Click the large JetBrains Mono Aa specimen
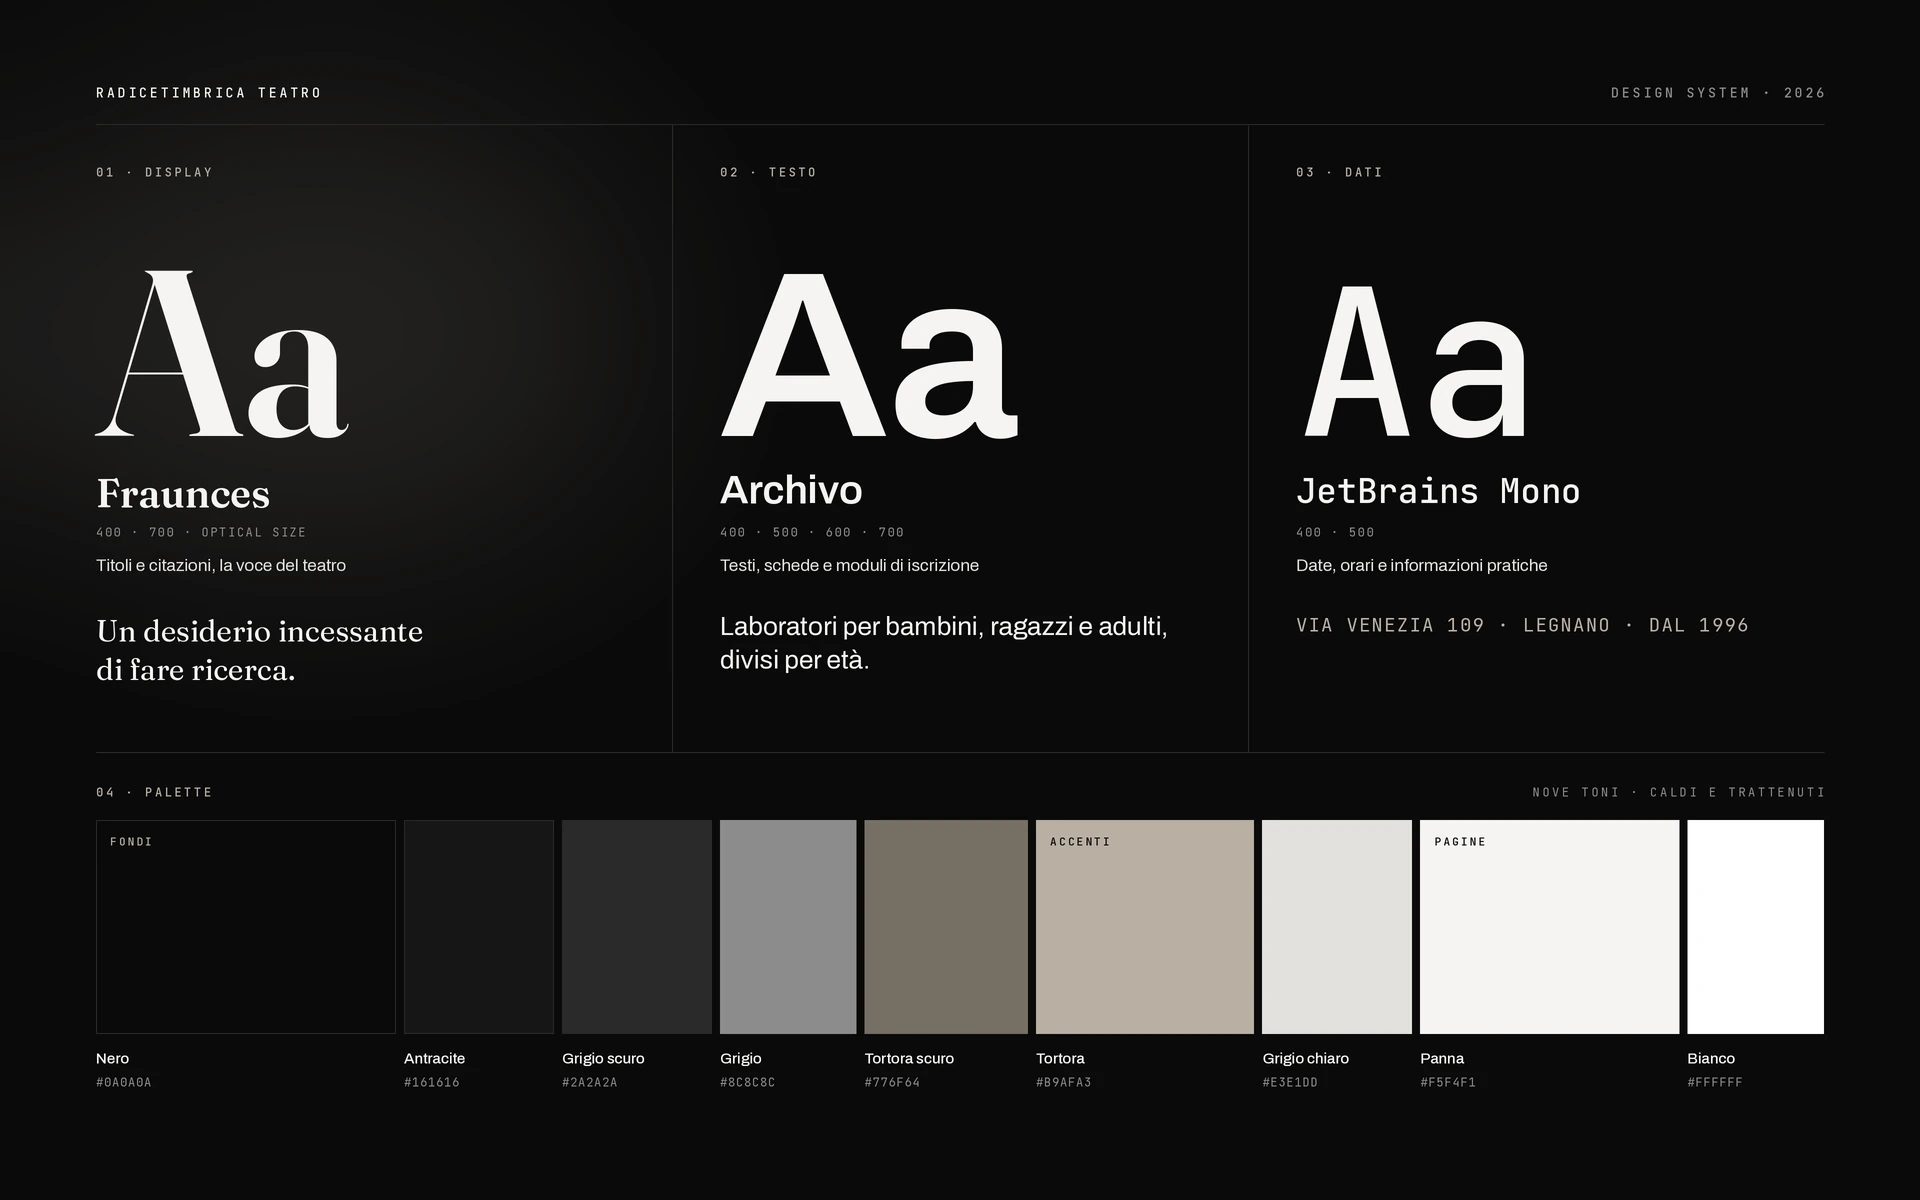This screenshot has width=1920, height=1200. (x=1415, y=361)
